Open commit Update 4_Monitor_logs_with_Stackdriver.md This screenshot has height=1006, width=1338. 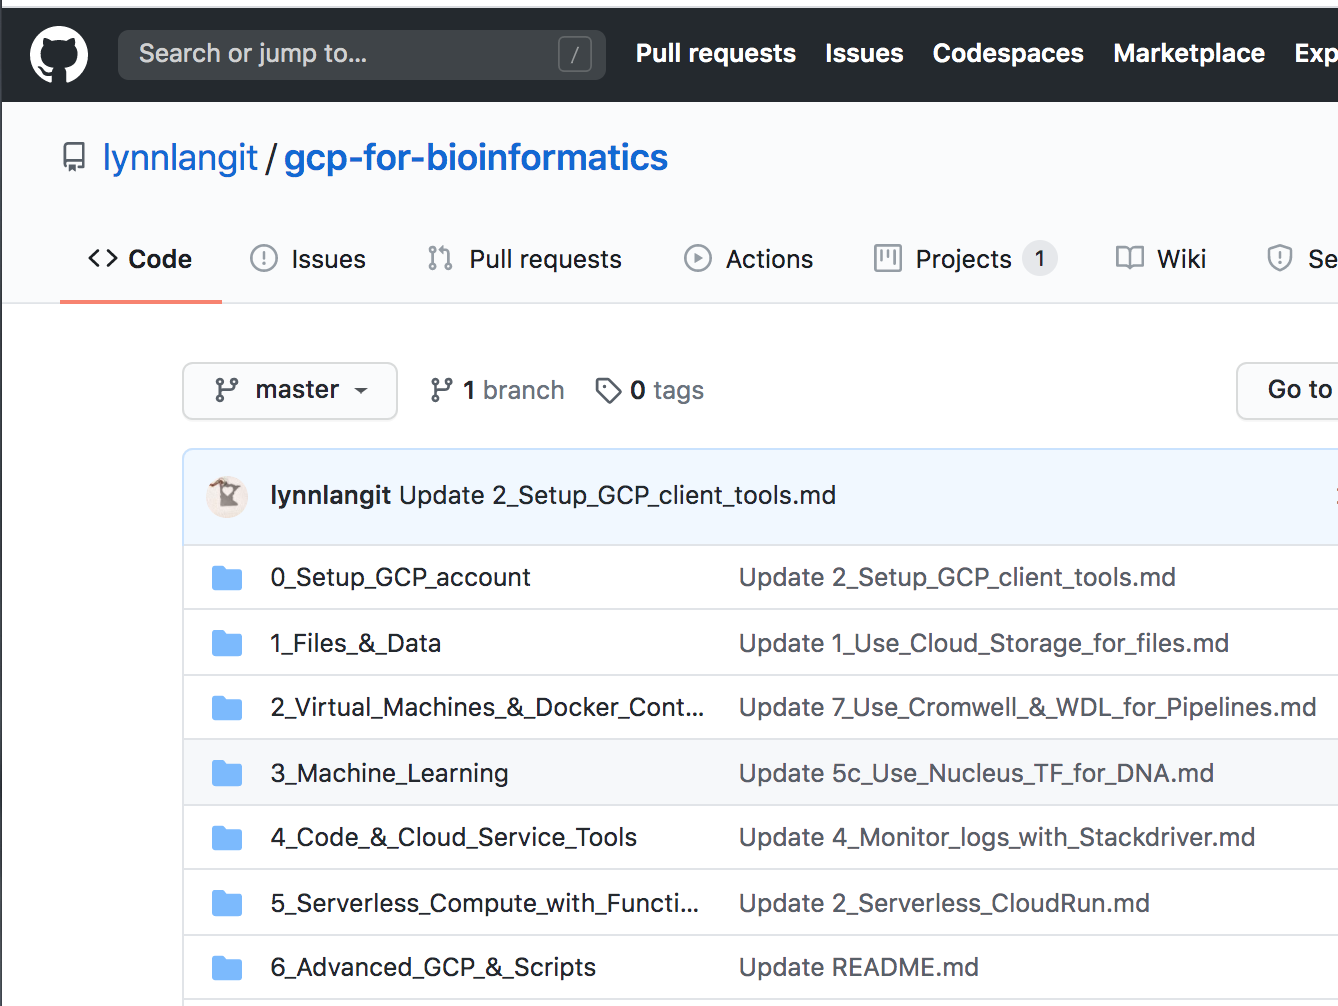997,837
